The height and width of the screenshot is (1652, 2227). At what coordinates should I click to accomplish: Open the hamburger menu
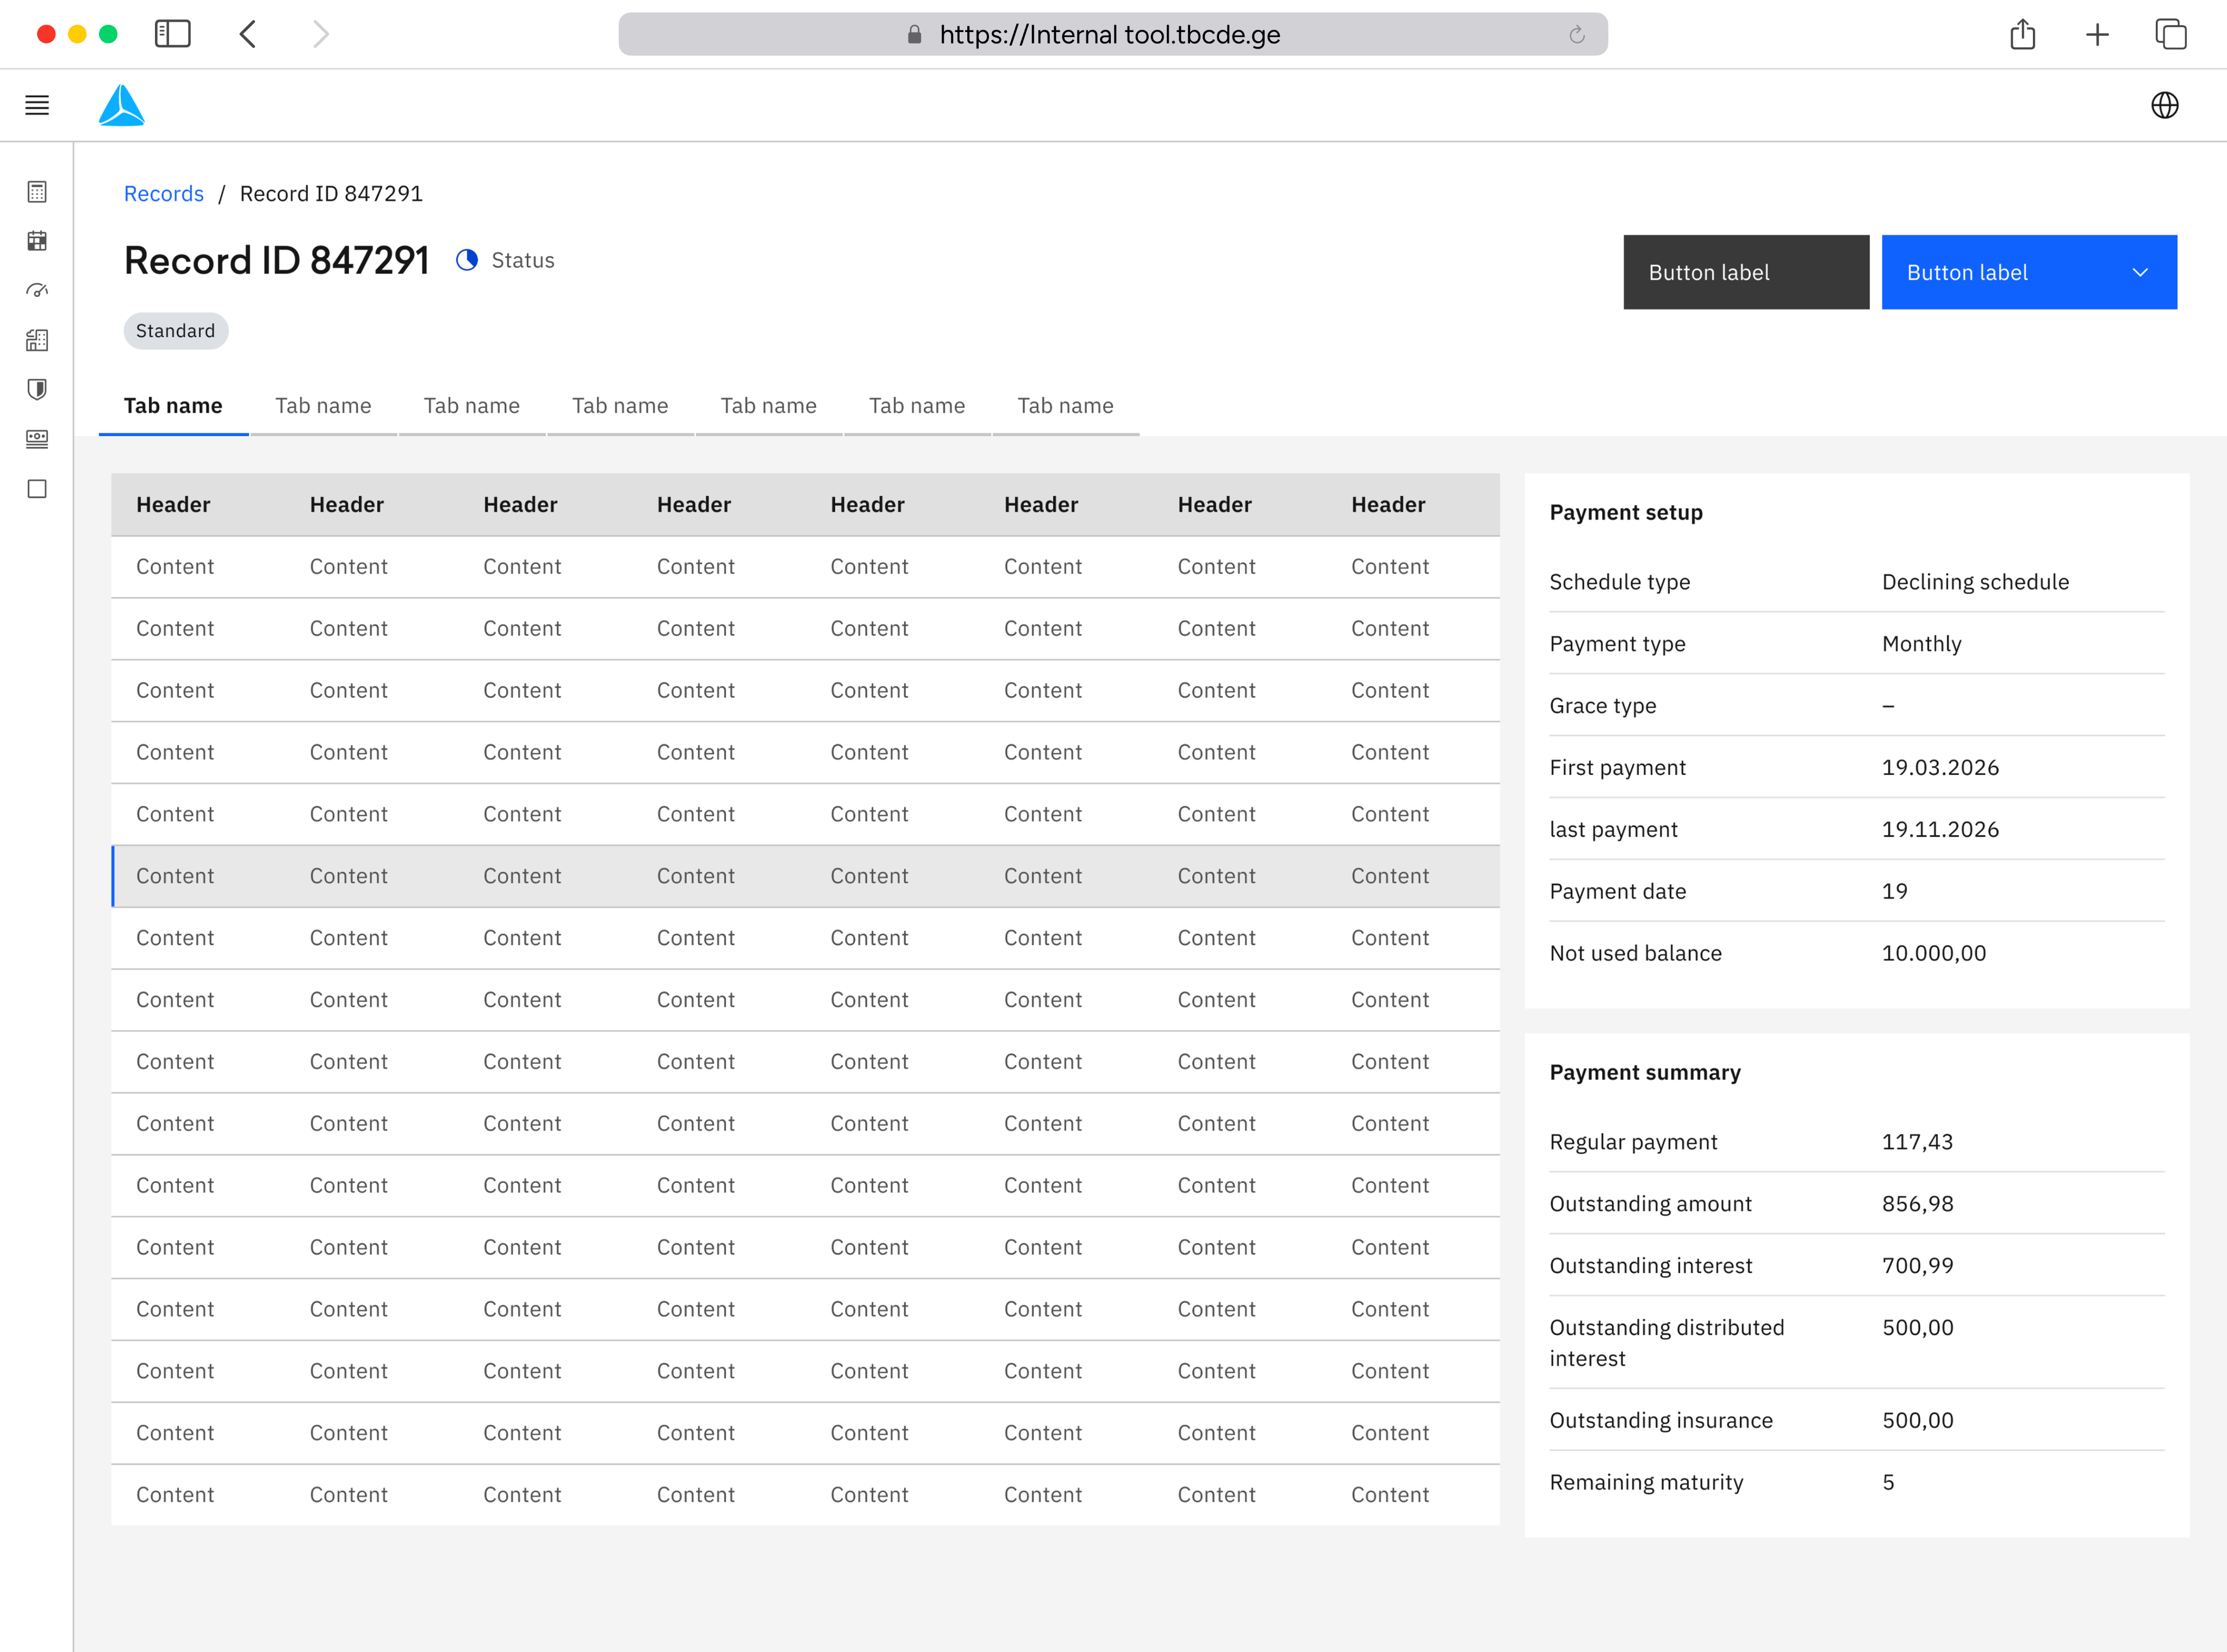pos(37,105)
